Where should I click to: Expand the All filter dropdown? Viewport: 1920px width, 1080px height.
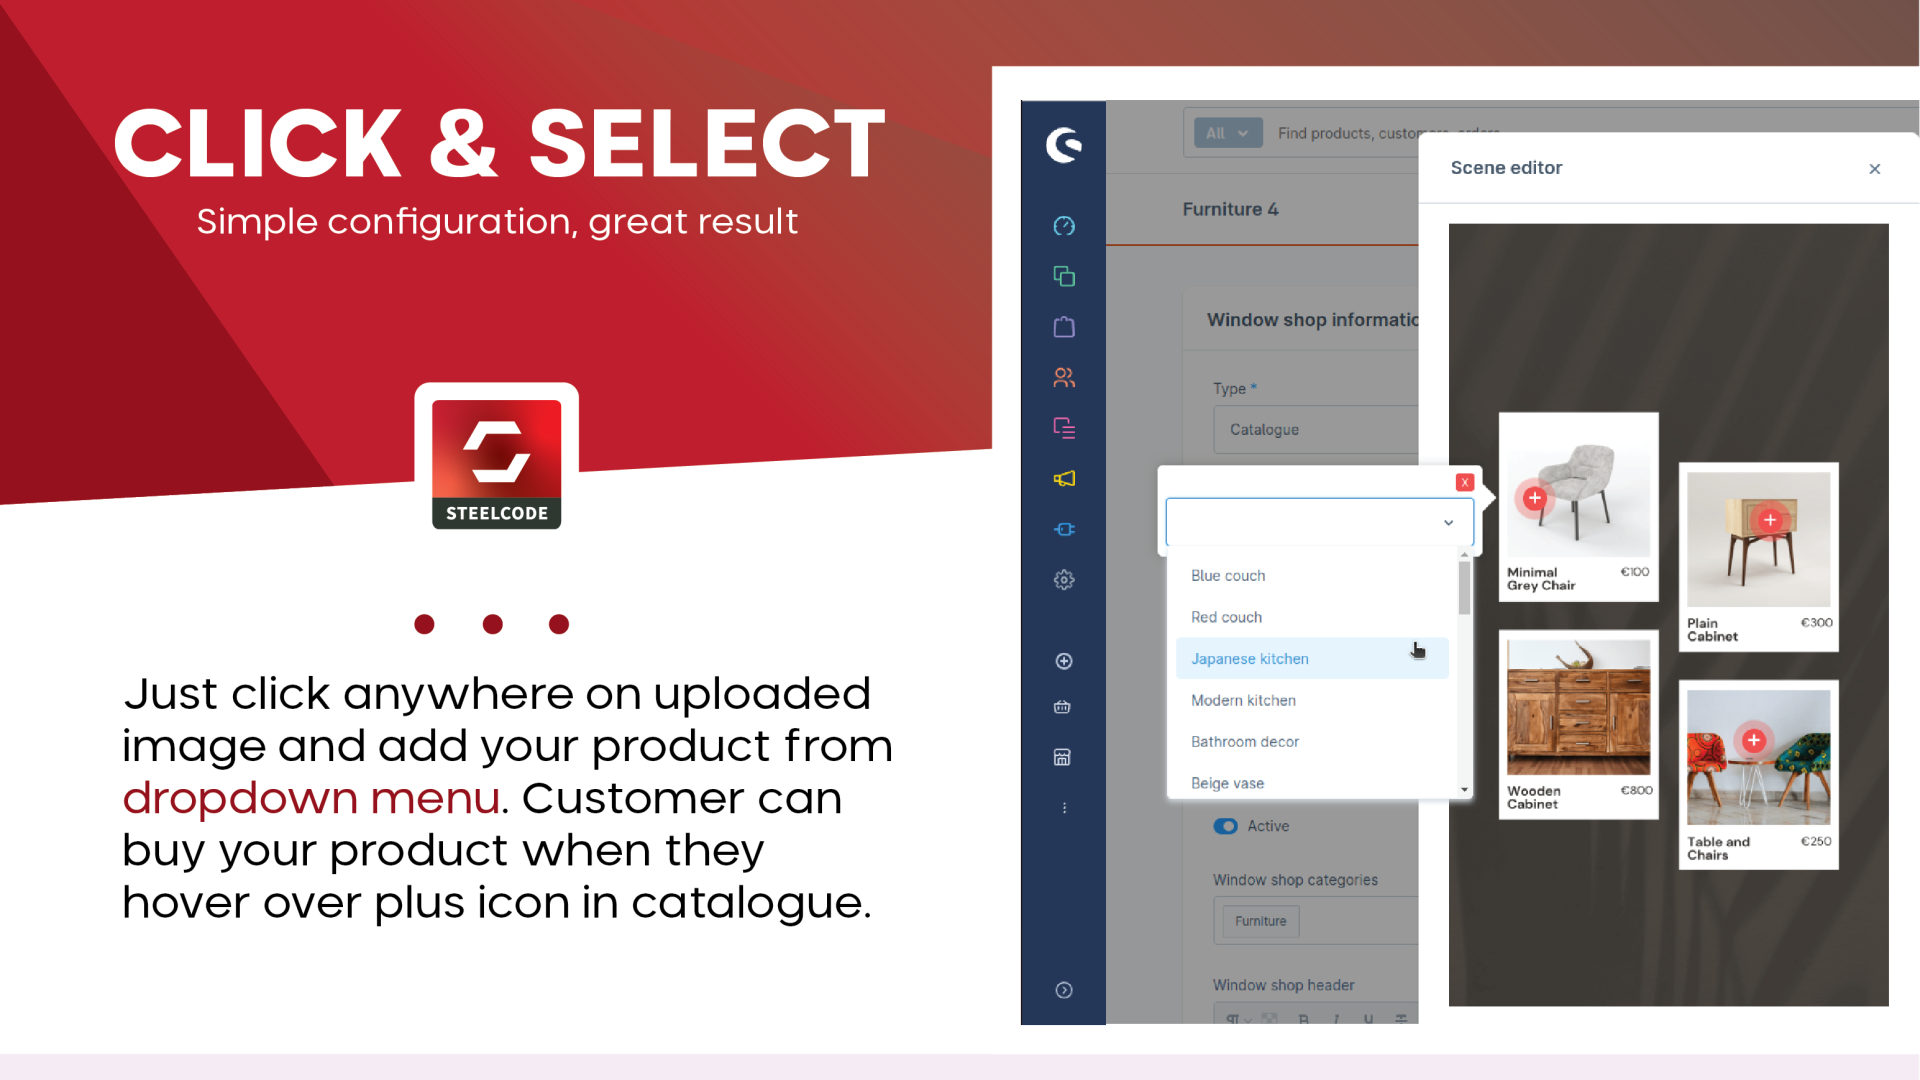(x=1224, y=132)
